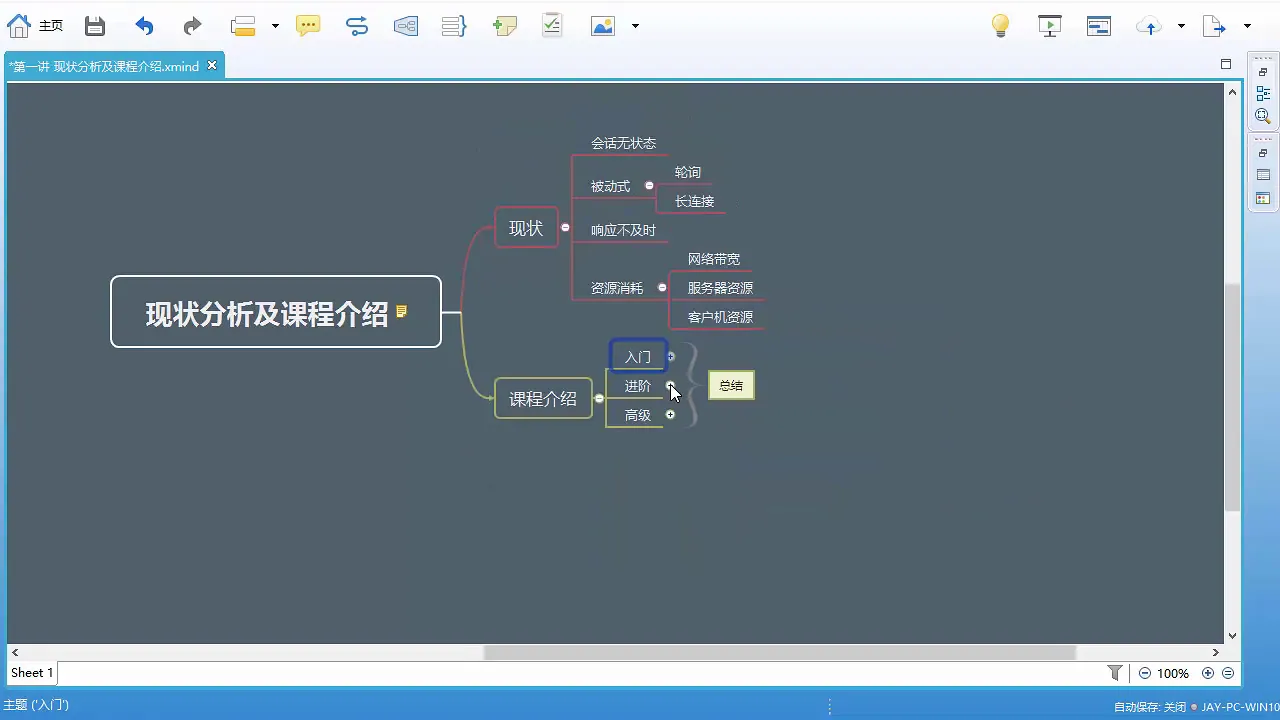Collapse the 被动式 branch
The image size is (1280, 720).
click(649, 186)
